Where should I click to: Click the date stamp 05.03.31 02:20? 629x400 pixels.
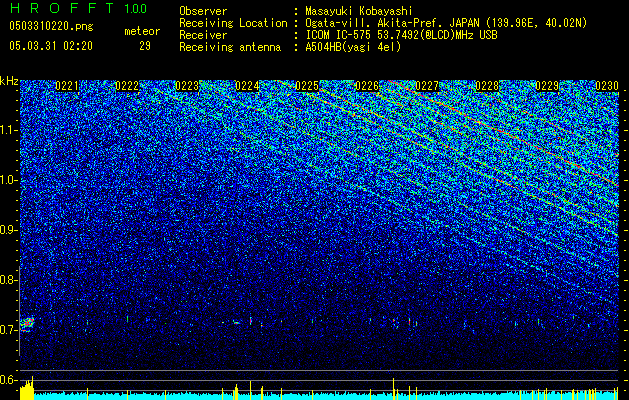(51, 46)
